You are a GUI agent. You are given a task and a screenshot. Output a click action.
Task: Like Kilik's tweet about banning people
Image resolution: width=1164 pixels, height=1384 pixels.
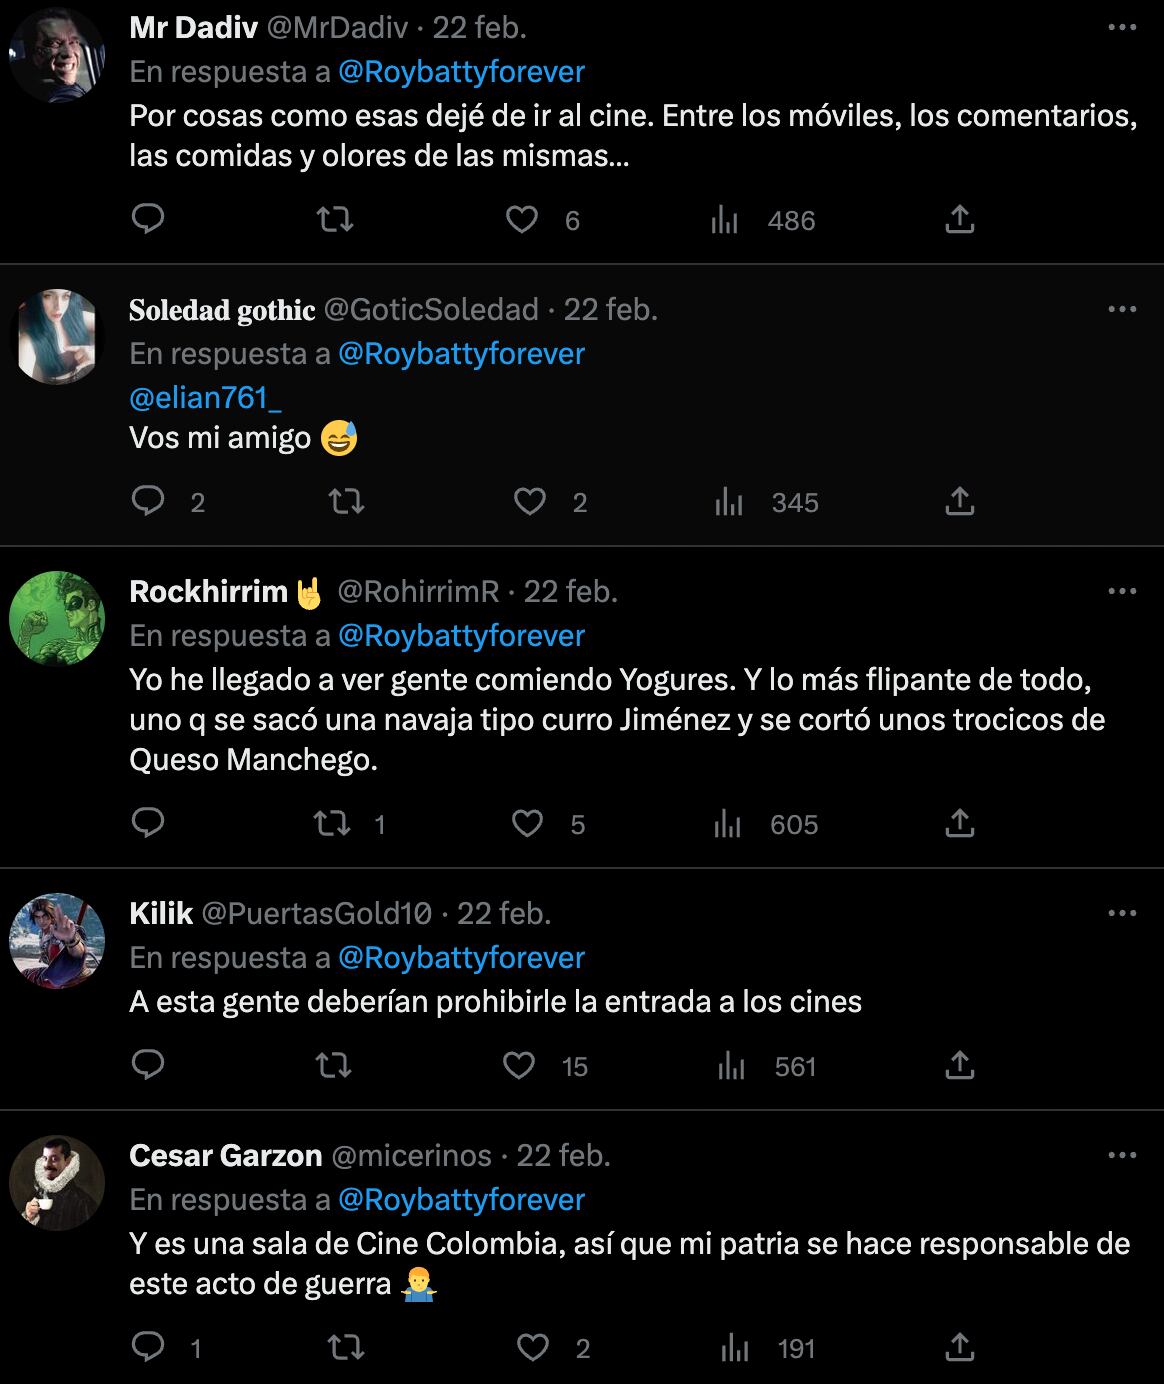tap(519, 1066)
